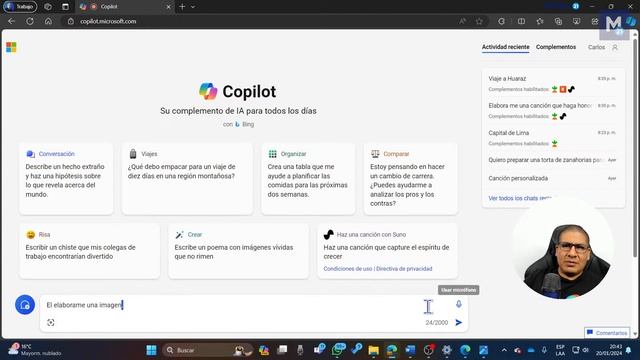Click the notifications bell in the system tray
This screenshot has width=640, height=360.
click(x=629, y=350)
